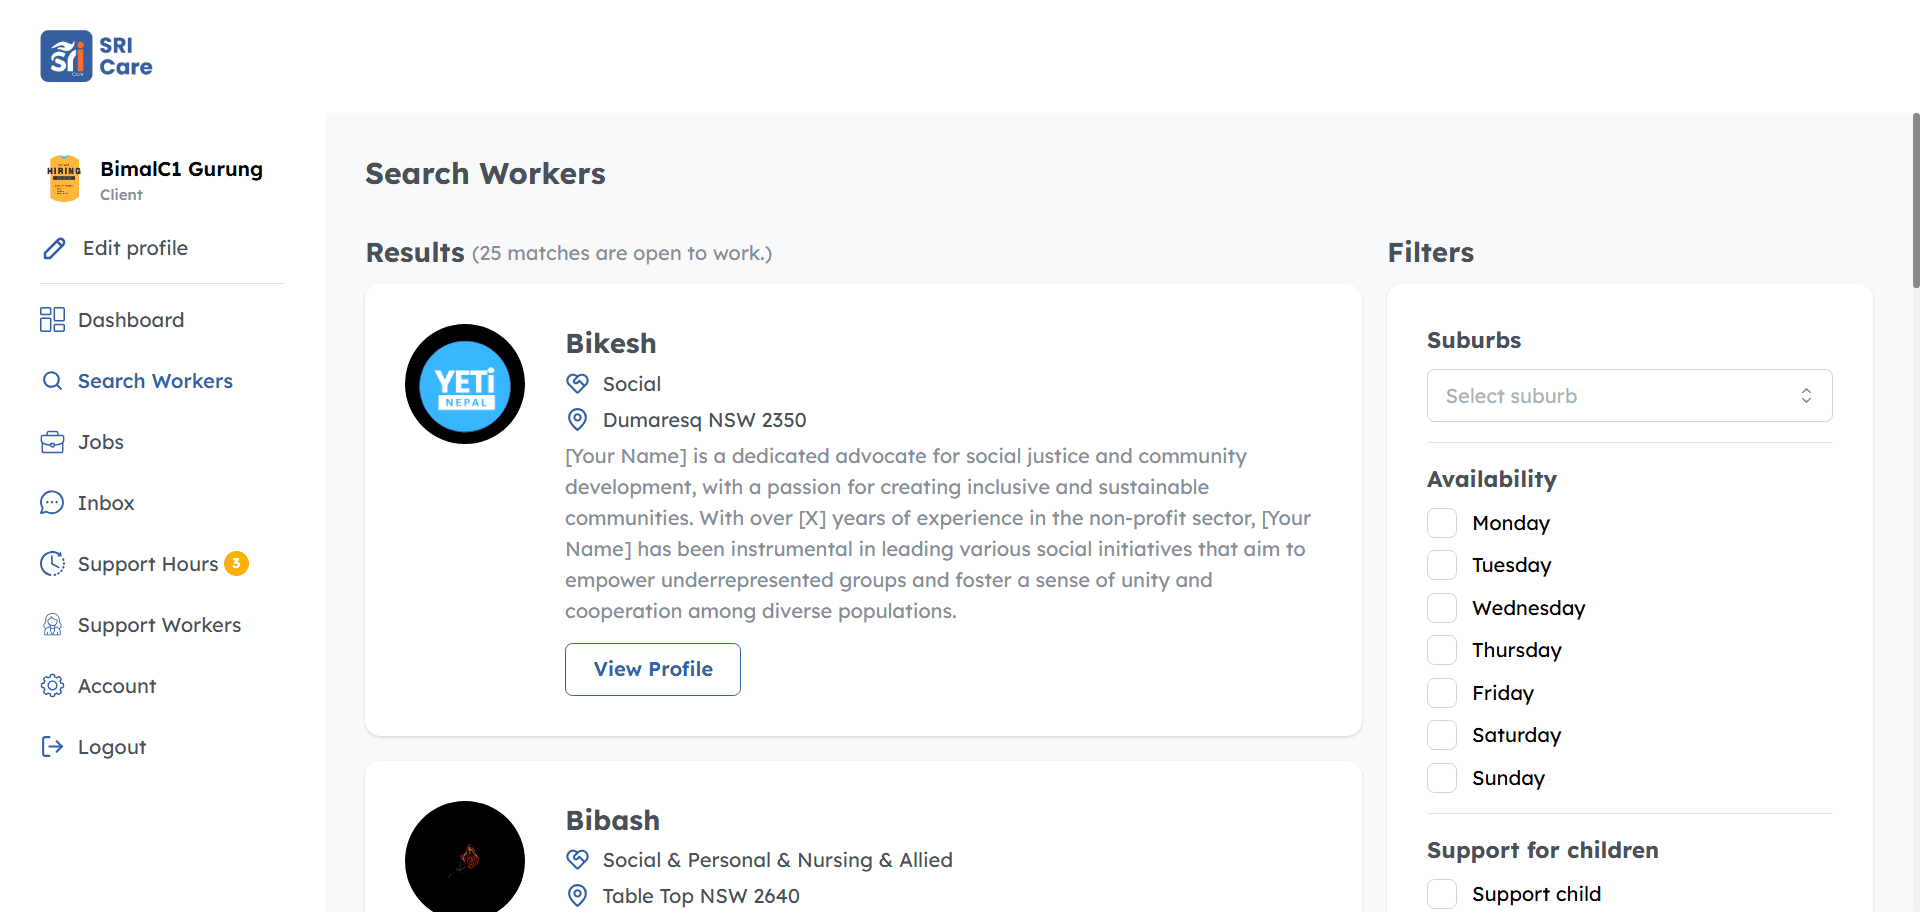Click Bikesh's Yeti Nepal avatar

[x=465, y=384]
